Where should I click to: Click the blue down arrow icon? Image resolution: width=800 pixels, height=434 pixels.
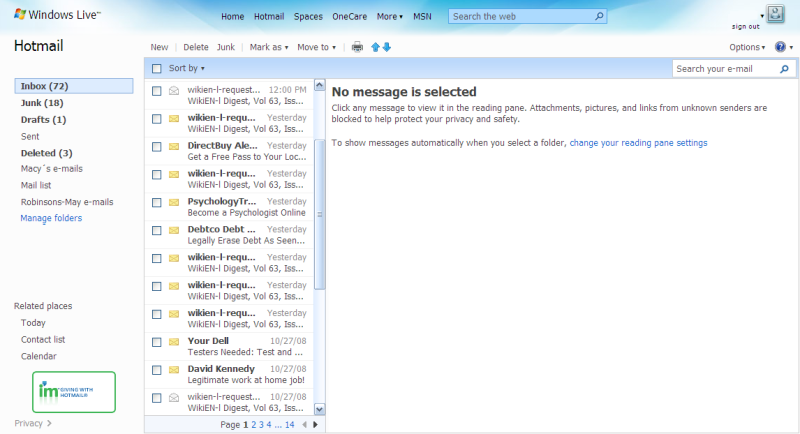(387, 47)
